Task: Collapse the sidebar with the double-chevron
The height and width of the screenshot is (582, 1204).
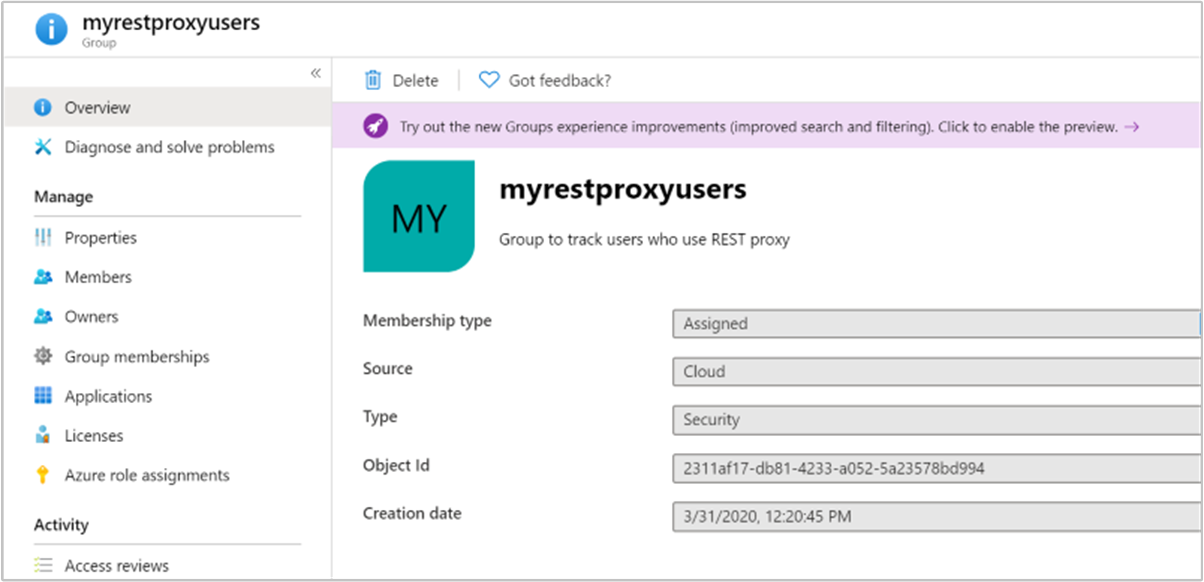Action: (x=315, y=73)
